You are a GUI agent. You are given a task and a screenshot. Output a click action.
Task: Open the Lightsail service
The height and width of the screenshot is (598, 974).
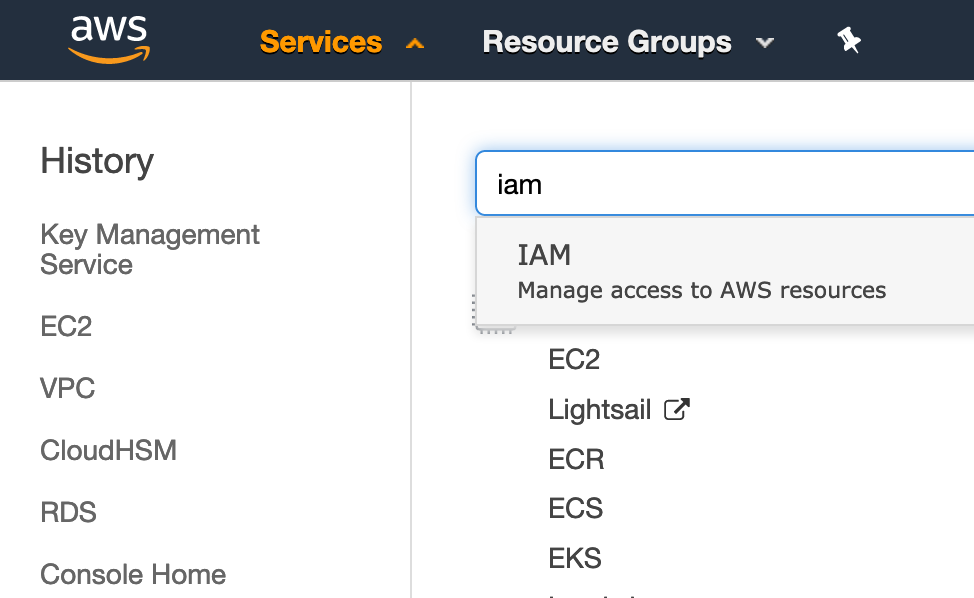pos(599,410)
